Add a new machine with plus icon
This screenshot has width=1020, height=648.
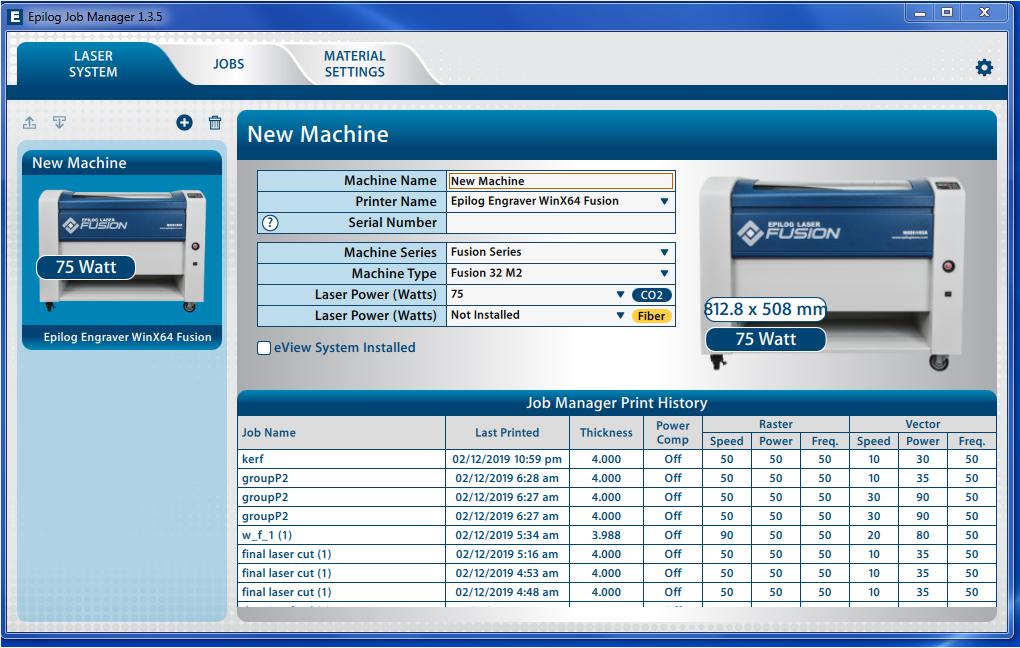[x=185, y=122]
